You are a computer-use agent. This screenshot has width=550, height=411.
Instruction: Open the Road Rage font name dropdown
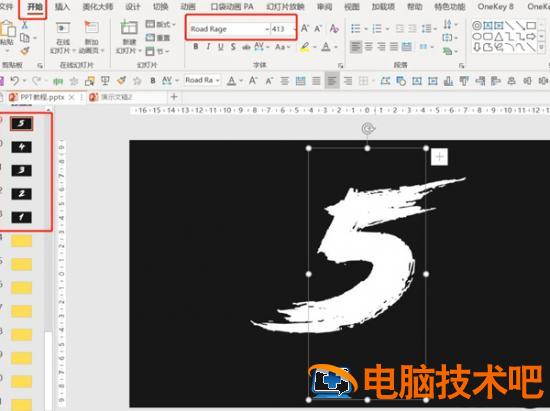pyautogui.click(x=268, y=29)
